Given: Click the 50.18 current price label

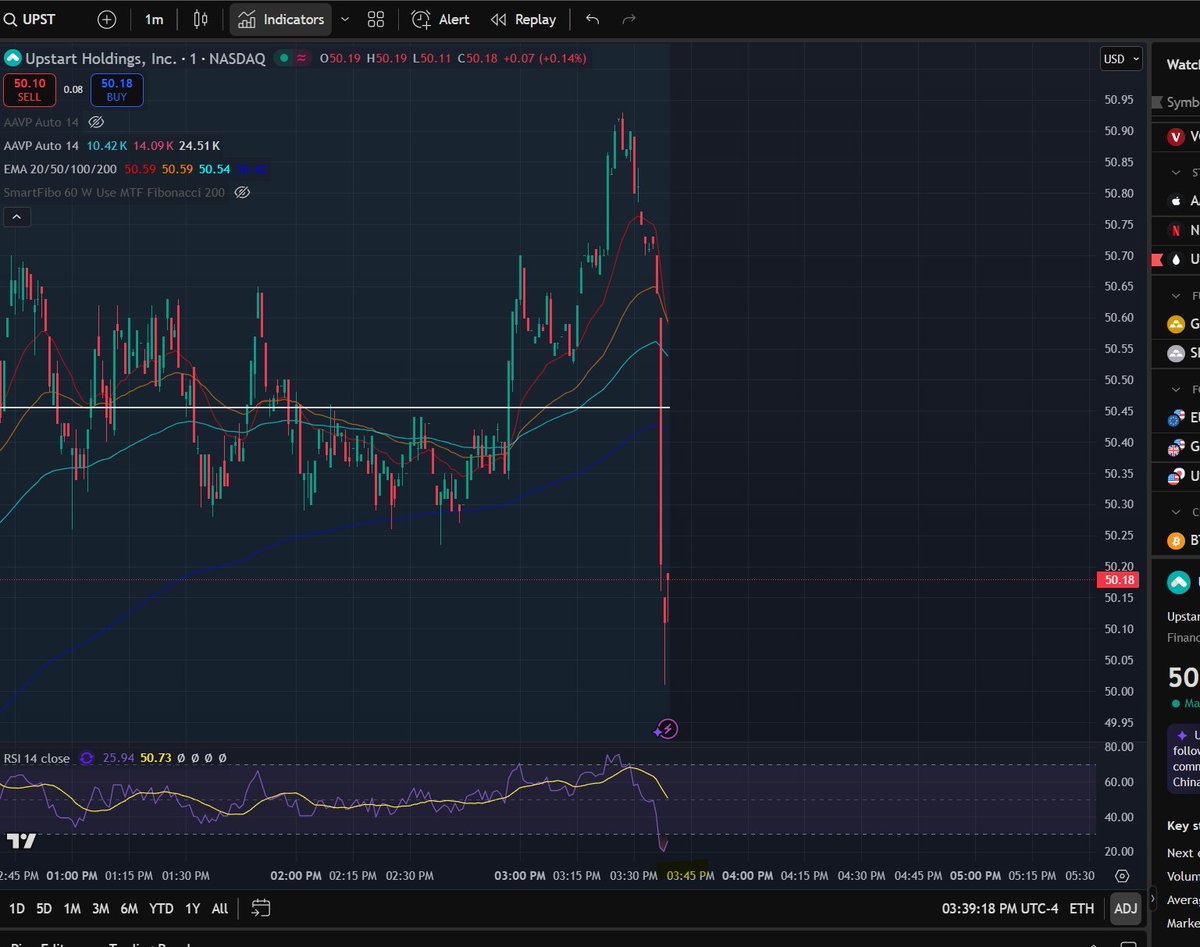Looking at the screenshot, I should click(x=1120, y=580).
